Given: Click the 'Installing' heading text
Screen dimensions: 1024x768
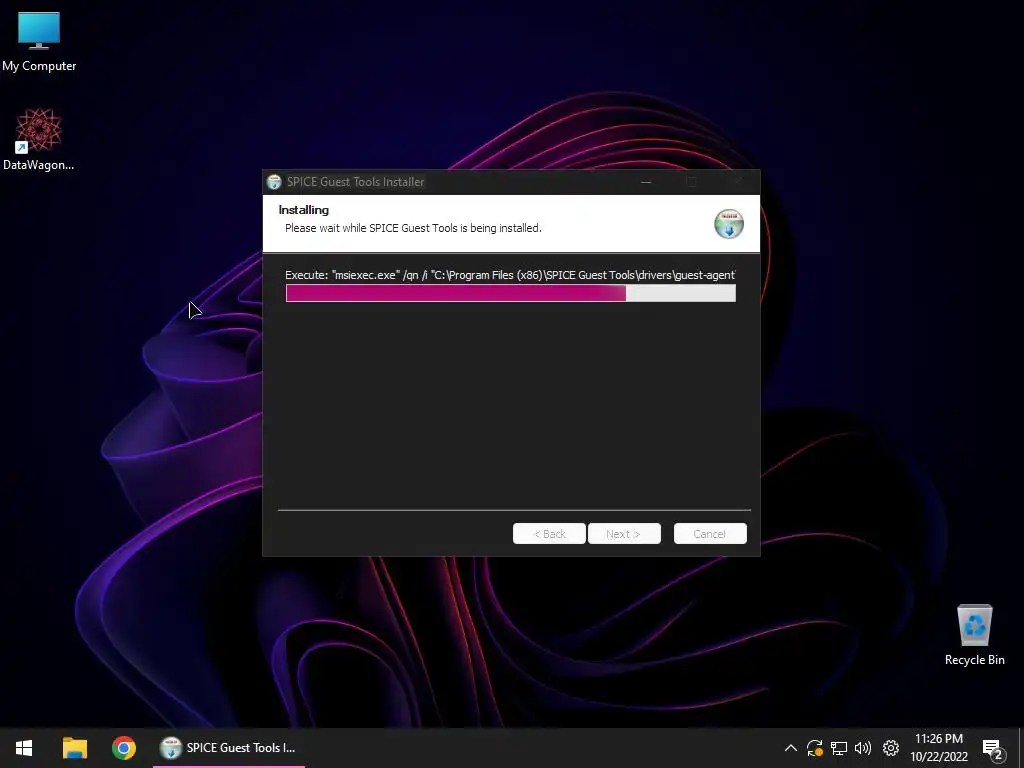Looking at the screenshot, I should 304,210.
